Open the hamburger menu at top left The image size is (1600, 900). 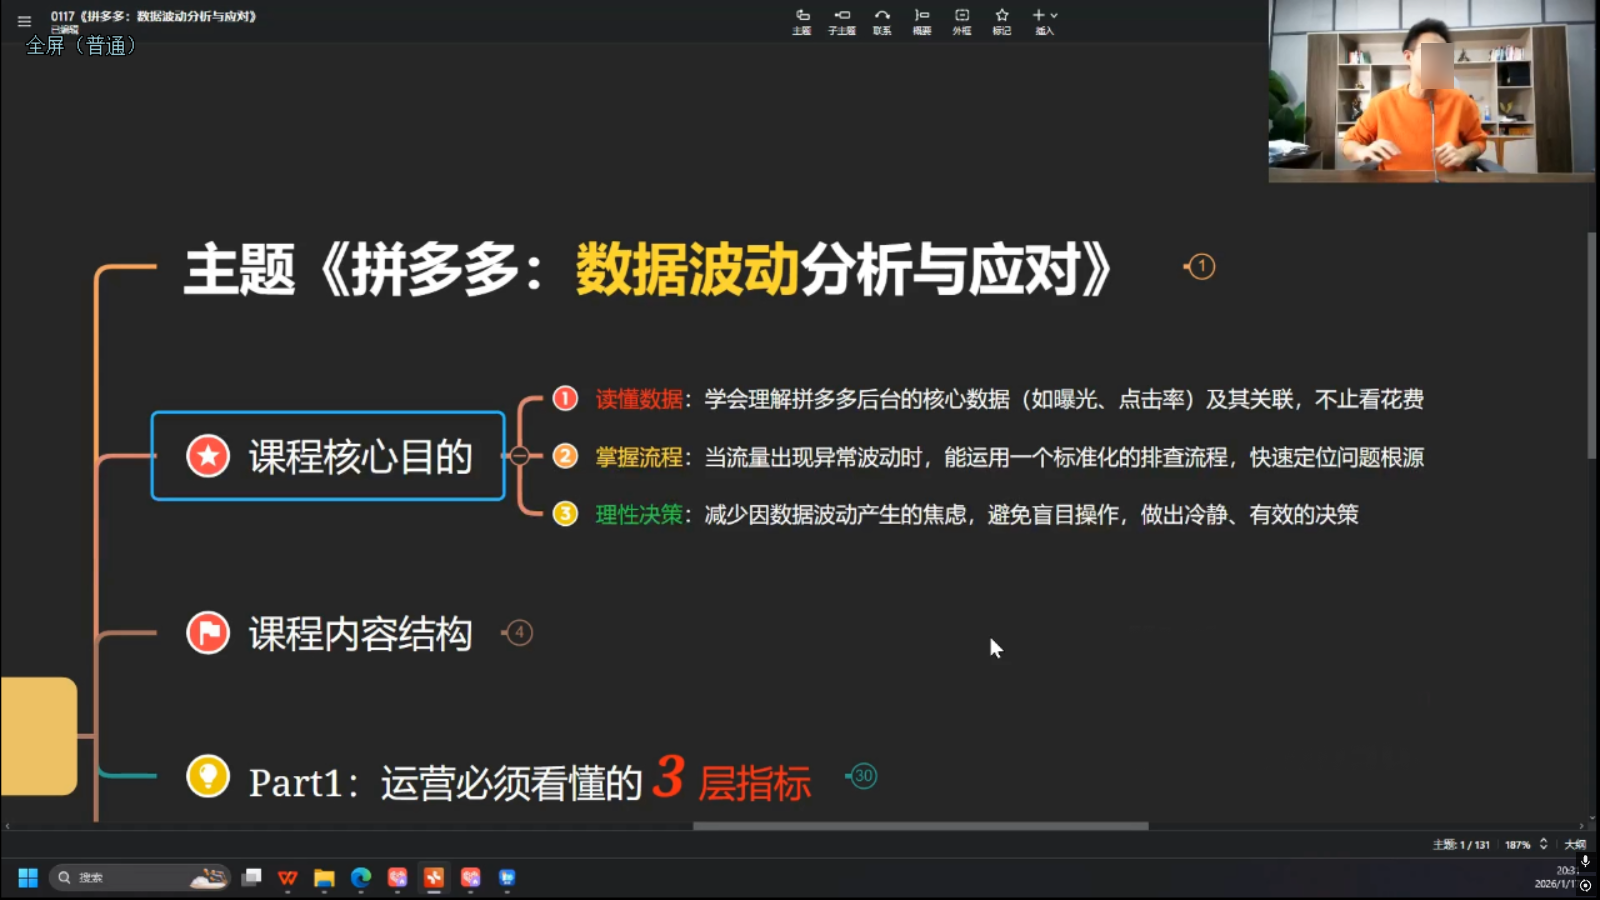point(23,20)
